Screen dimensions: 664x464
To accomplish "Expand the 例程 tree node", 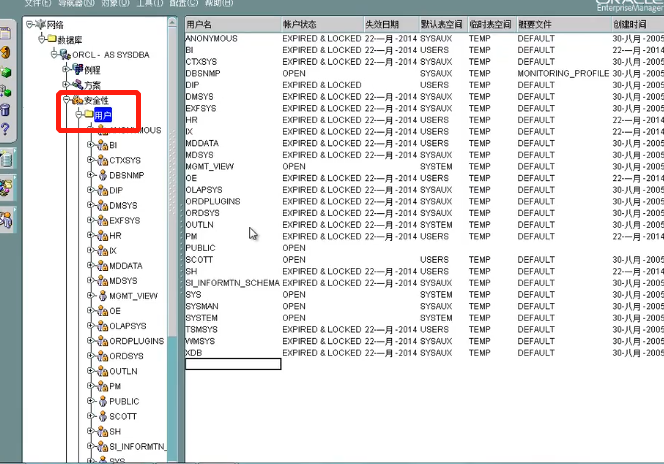I will click(x=66, y=69).
